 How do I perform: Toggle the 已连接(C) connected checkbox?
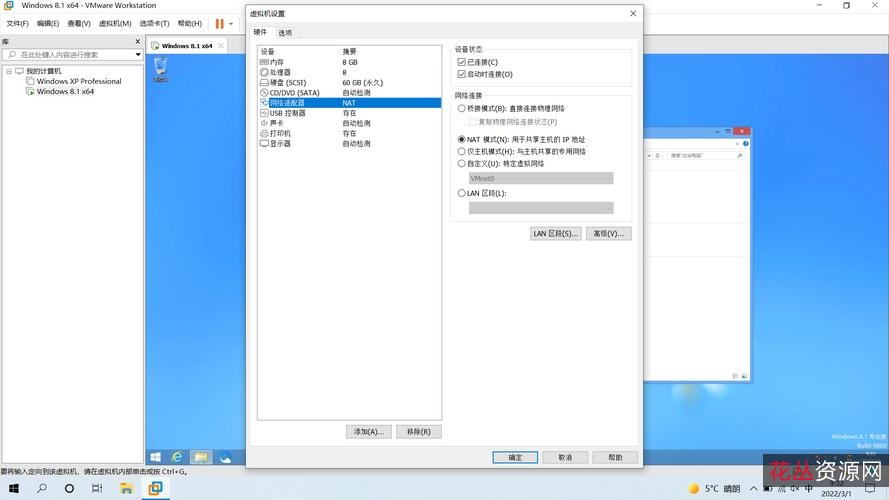pos(462,62)
